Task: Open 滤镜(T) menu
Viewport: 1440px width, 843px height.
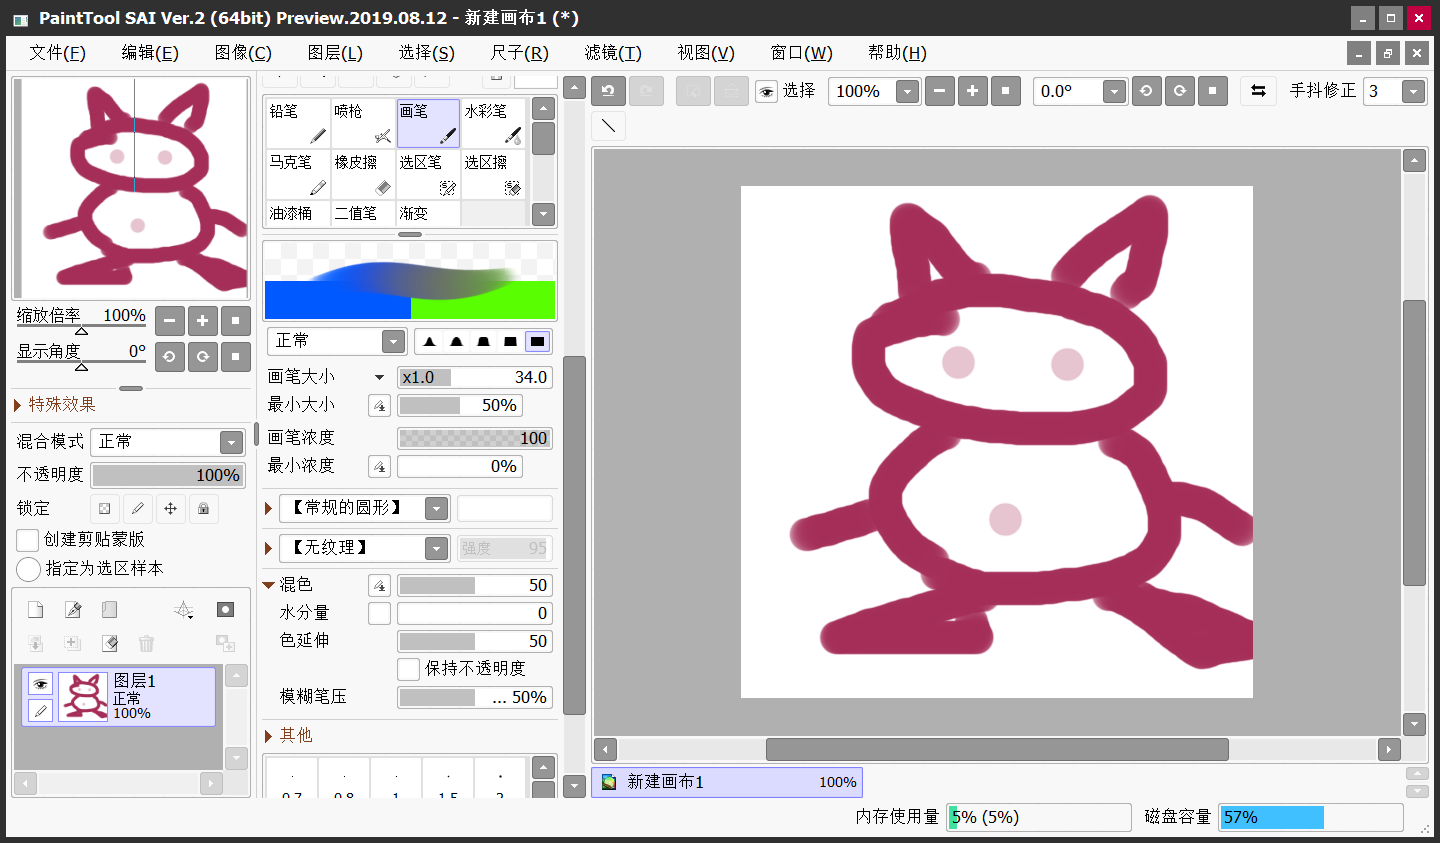Action: (x=613, y=53)
